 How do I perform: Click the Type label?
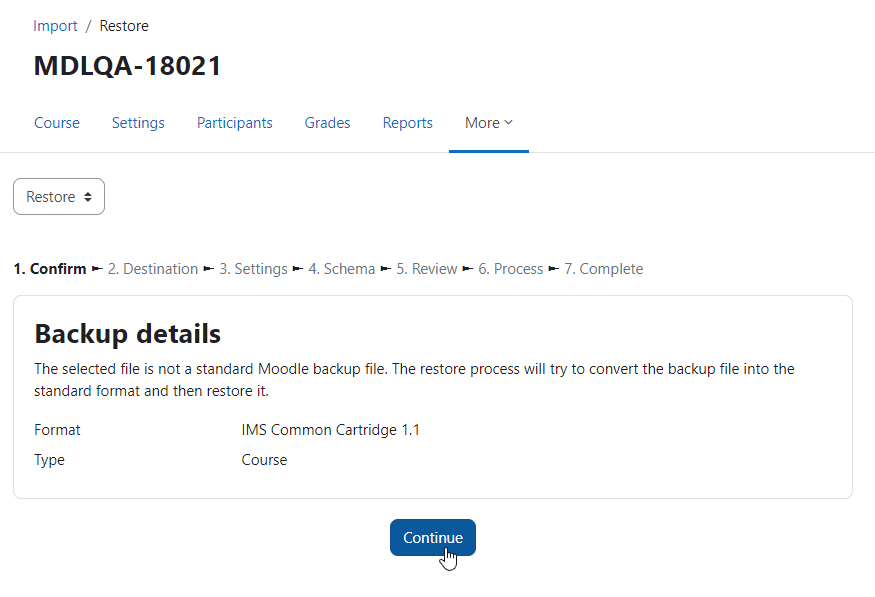(49, 460)
